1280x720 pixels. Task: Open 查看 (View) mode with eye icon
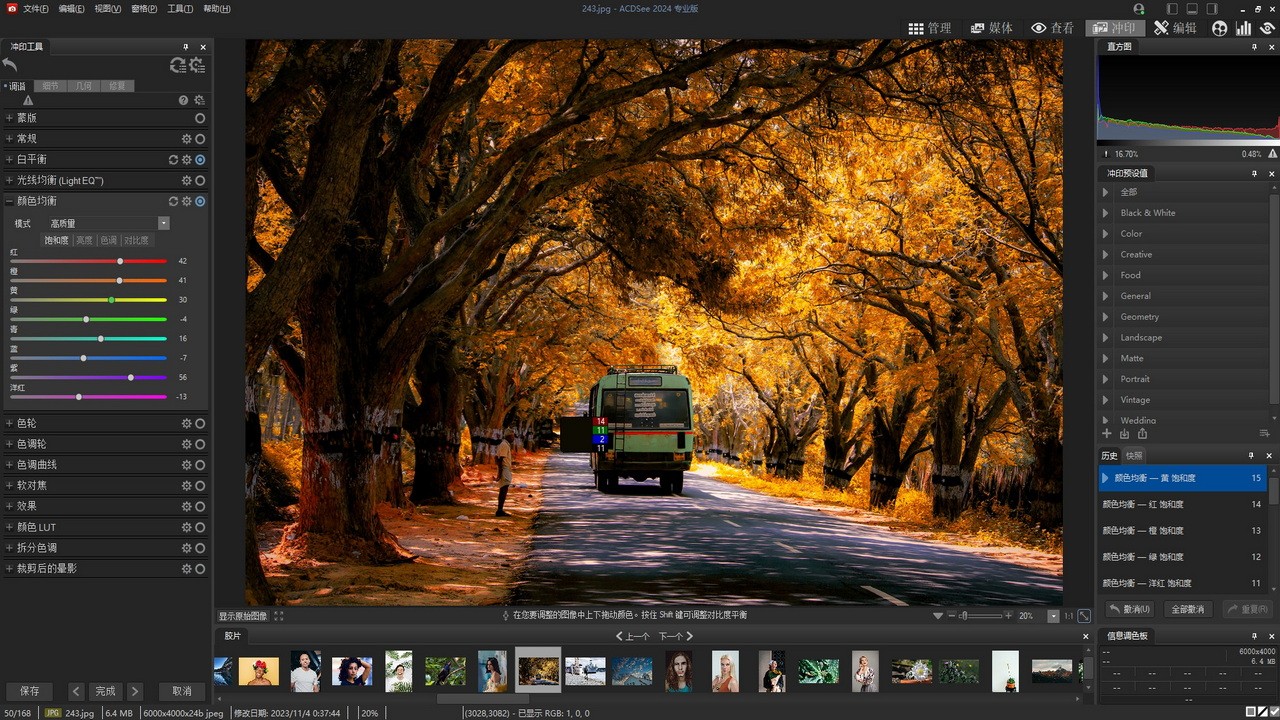tap(1052, 28)
